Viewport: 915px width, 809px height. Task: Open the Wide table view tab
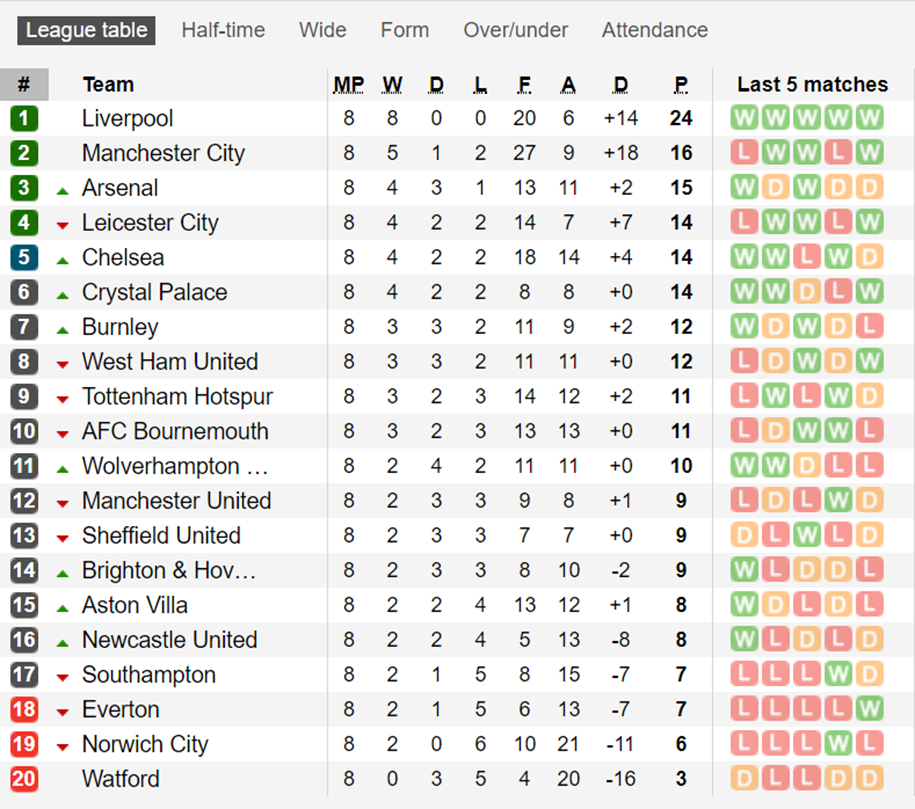click(323, 30)
